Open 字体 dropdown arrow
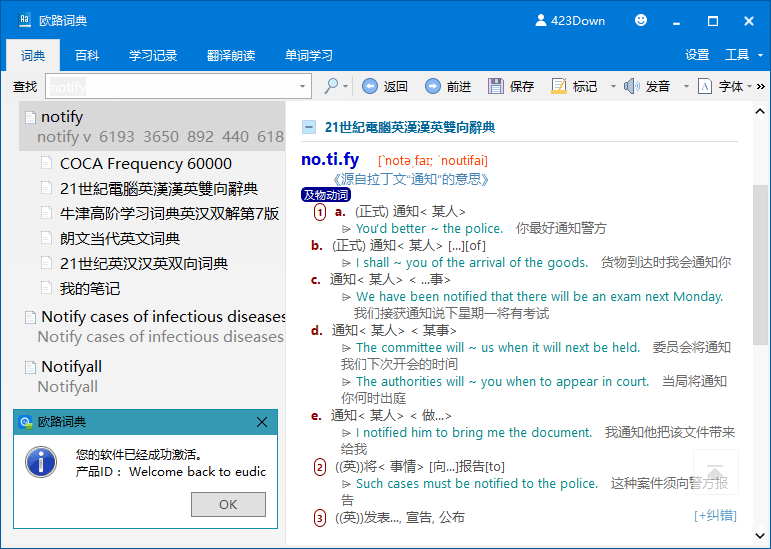 [749, 87]
